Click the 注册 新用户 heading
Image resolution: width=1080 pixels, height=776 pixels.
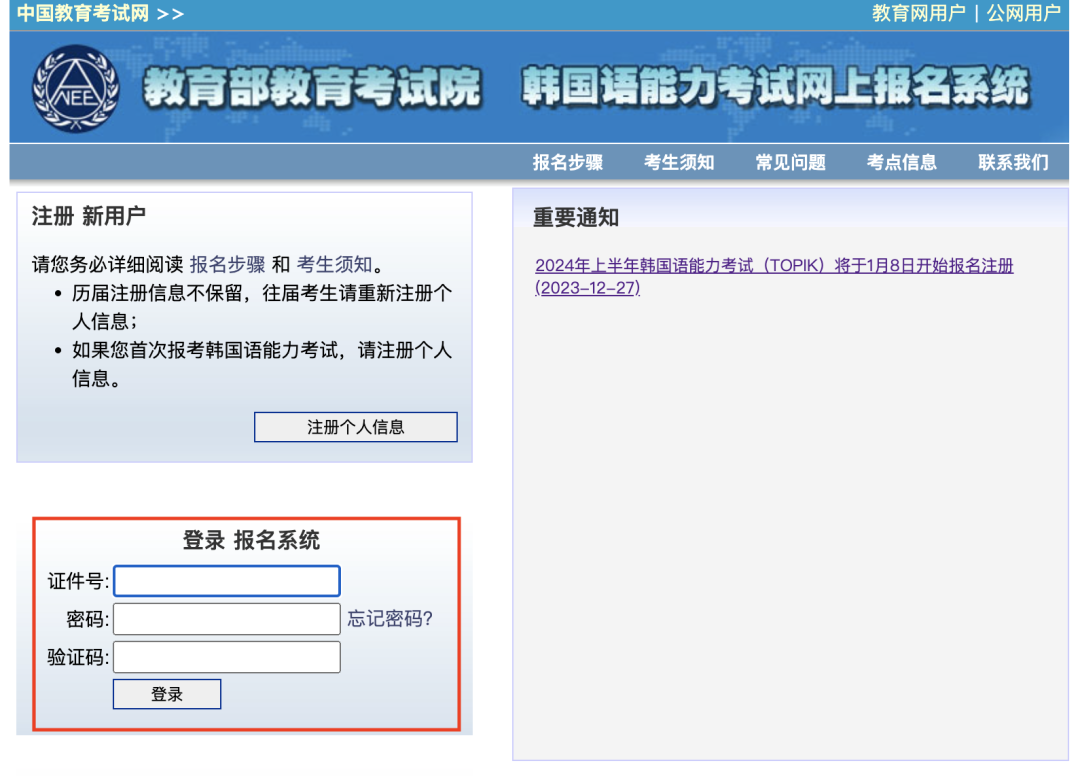(88, 216)
